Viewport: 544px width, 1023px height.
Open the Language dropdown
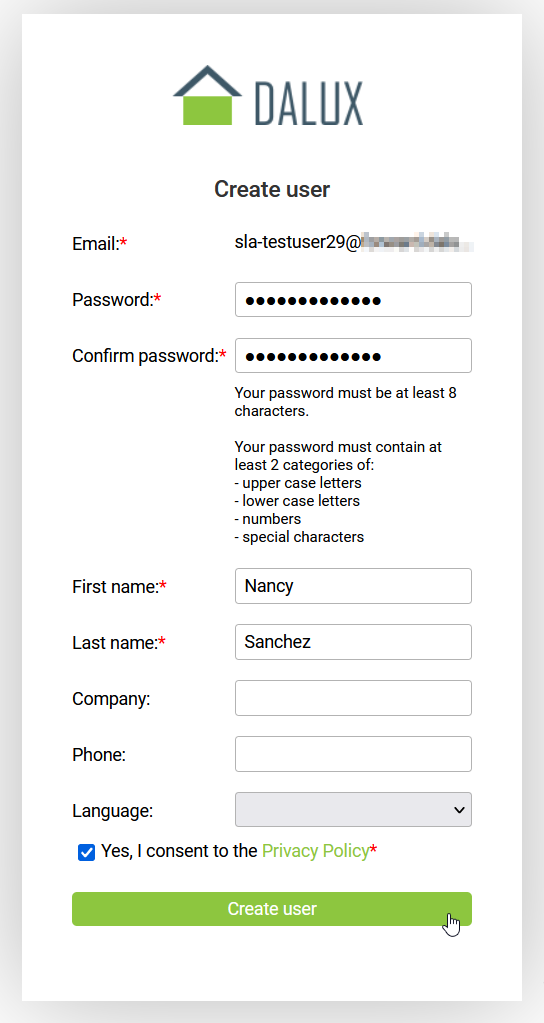click(353, 810)
